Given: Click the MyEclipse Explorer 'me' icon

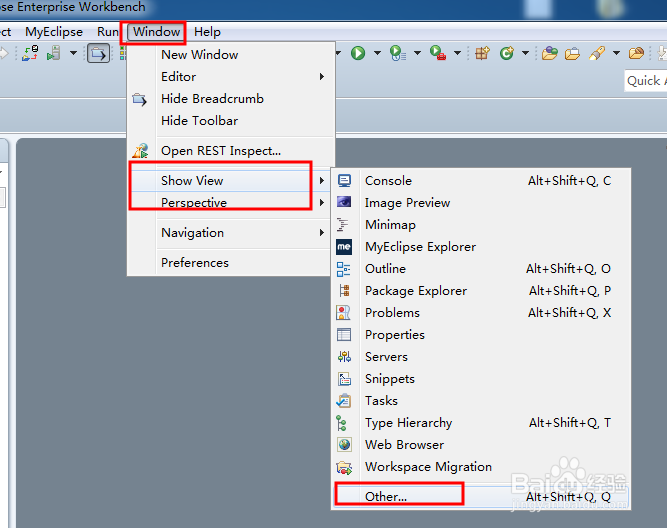Looking at the screenshot, I should point(344,247).
